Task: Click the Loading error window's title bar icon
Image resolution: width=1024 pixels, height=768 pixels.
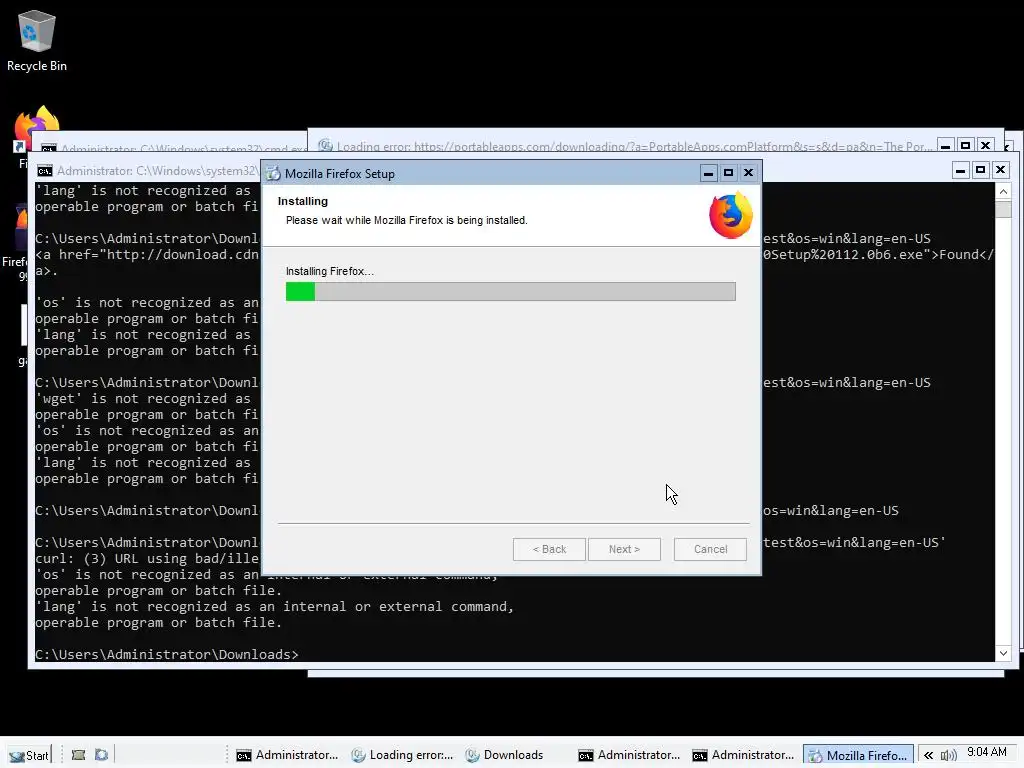Action: [x=325, y=146]
